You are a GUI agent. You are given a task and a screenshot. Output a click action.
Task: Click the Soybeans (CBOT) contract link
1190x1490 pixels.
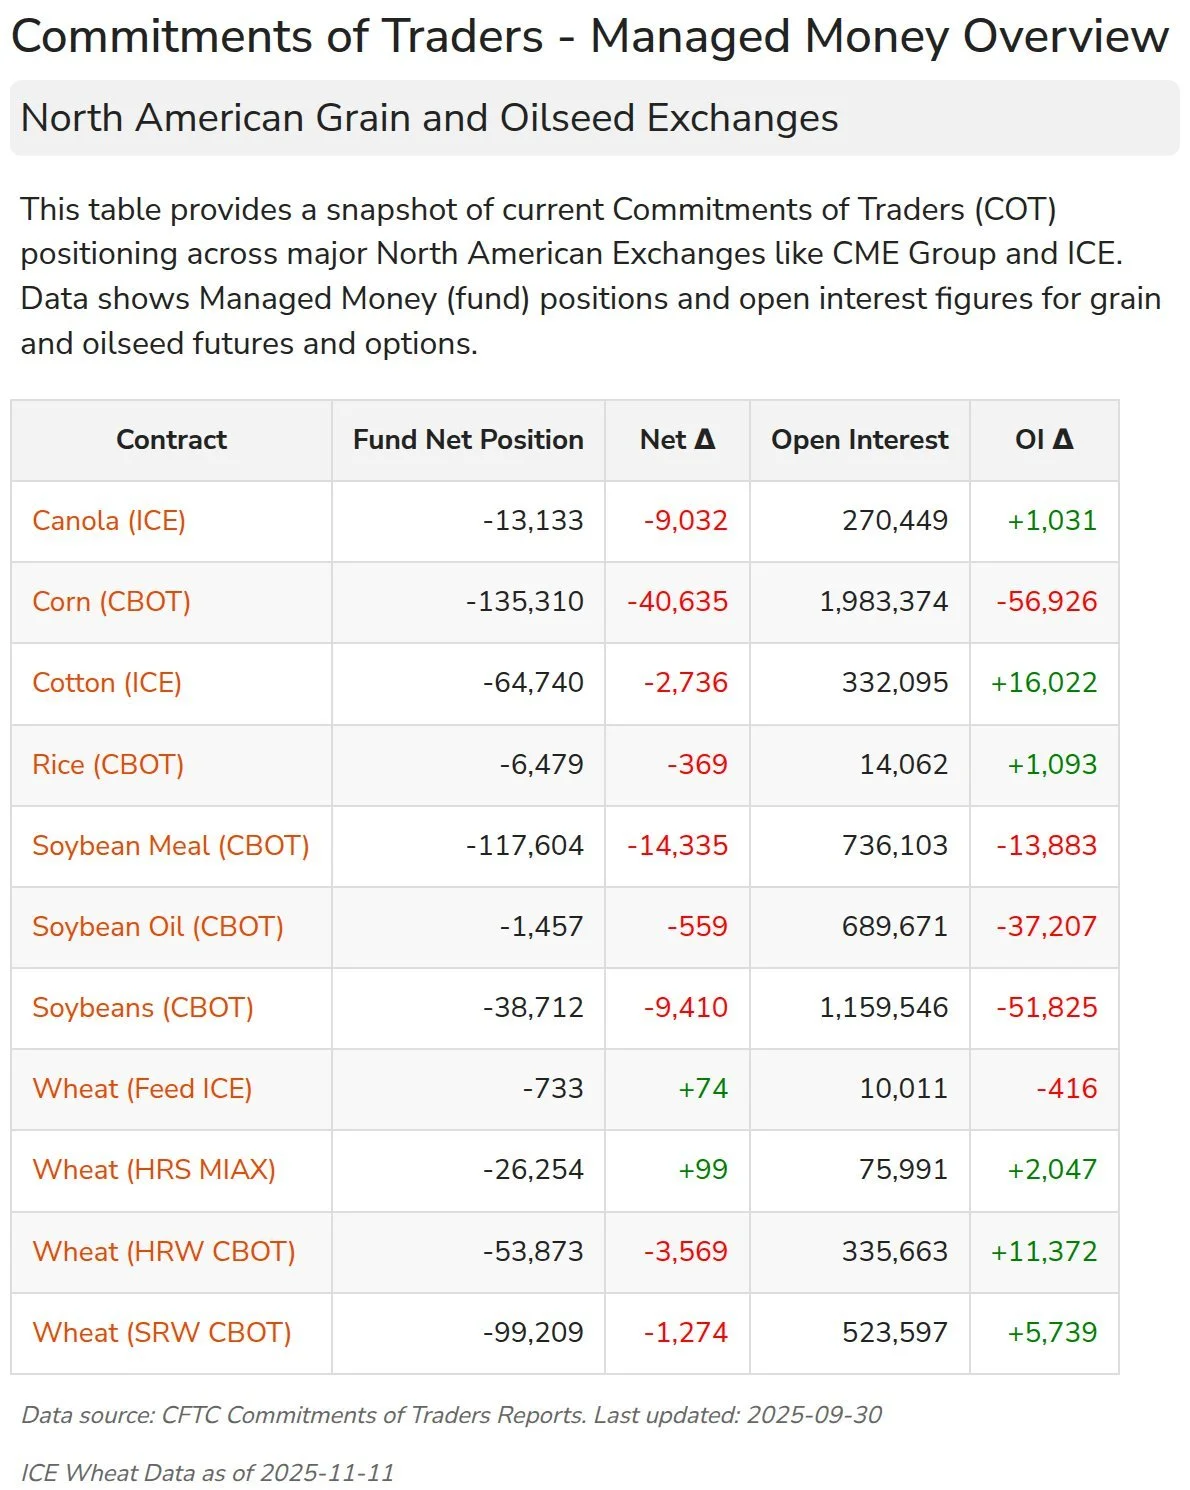point(143,1008)
